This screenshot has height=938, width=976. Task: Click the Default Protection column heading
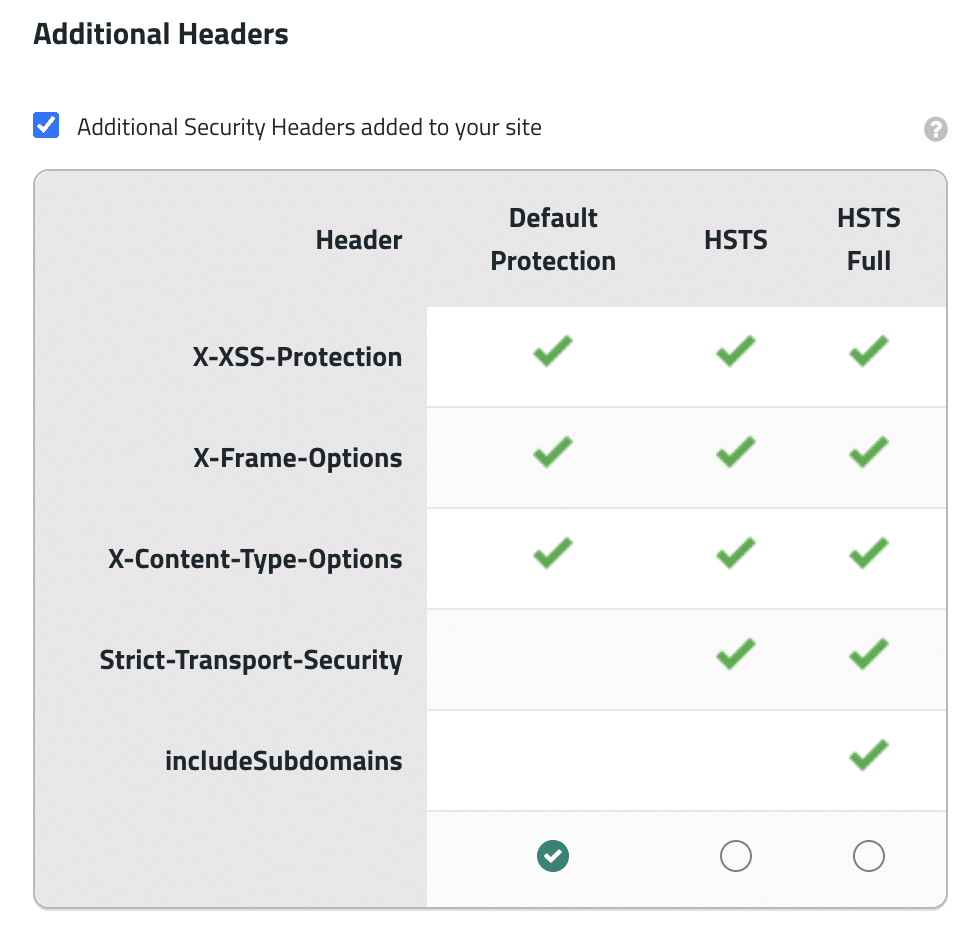click(x=552, y=240)
